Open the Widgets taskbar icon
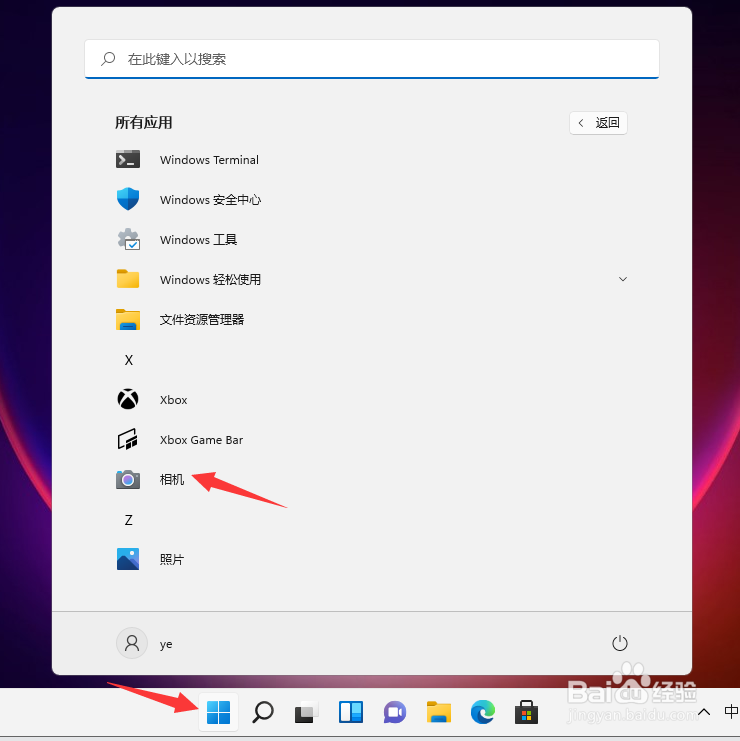The image size is (740, 741). click(351, 712)
